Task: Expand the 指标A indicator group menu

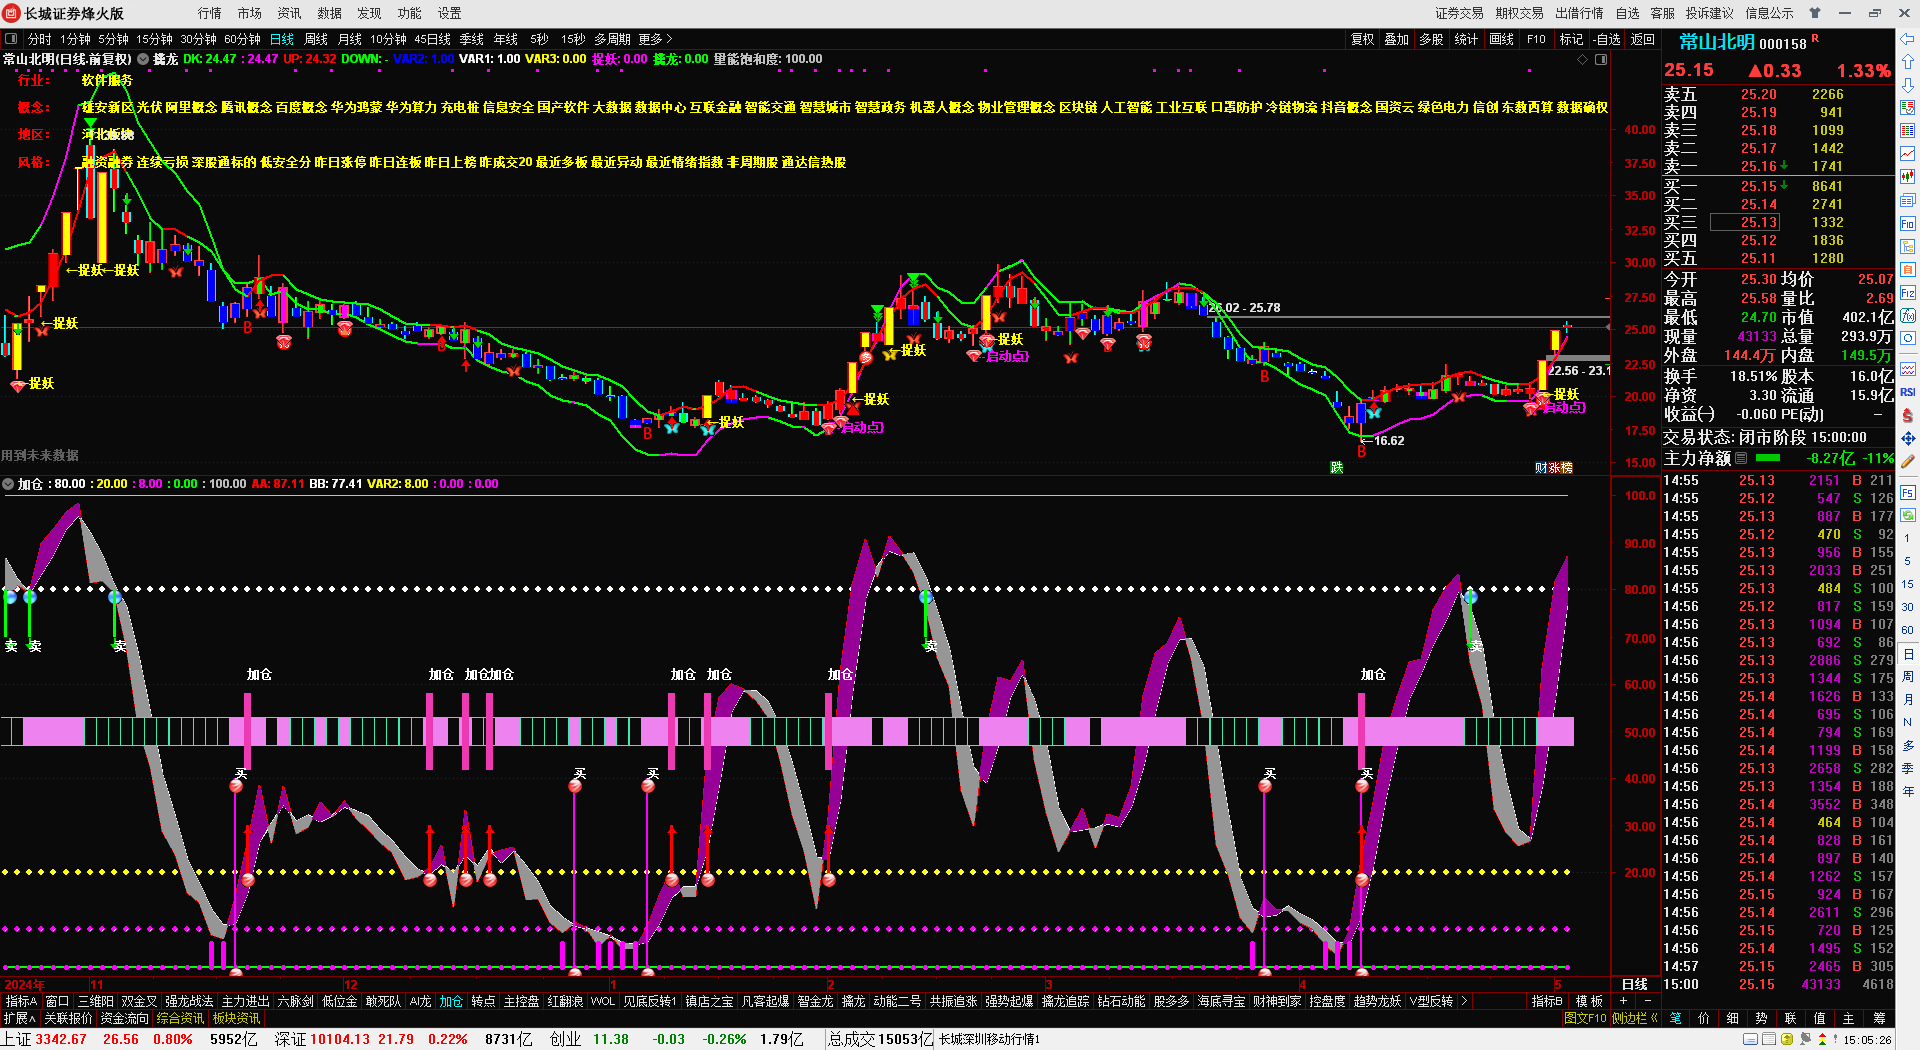Action: click(21, 1001)
